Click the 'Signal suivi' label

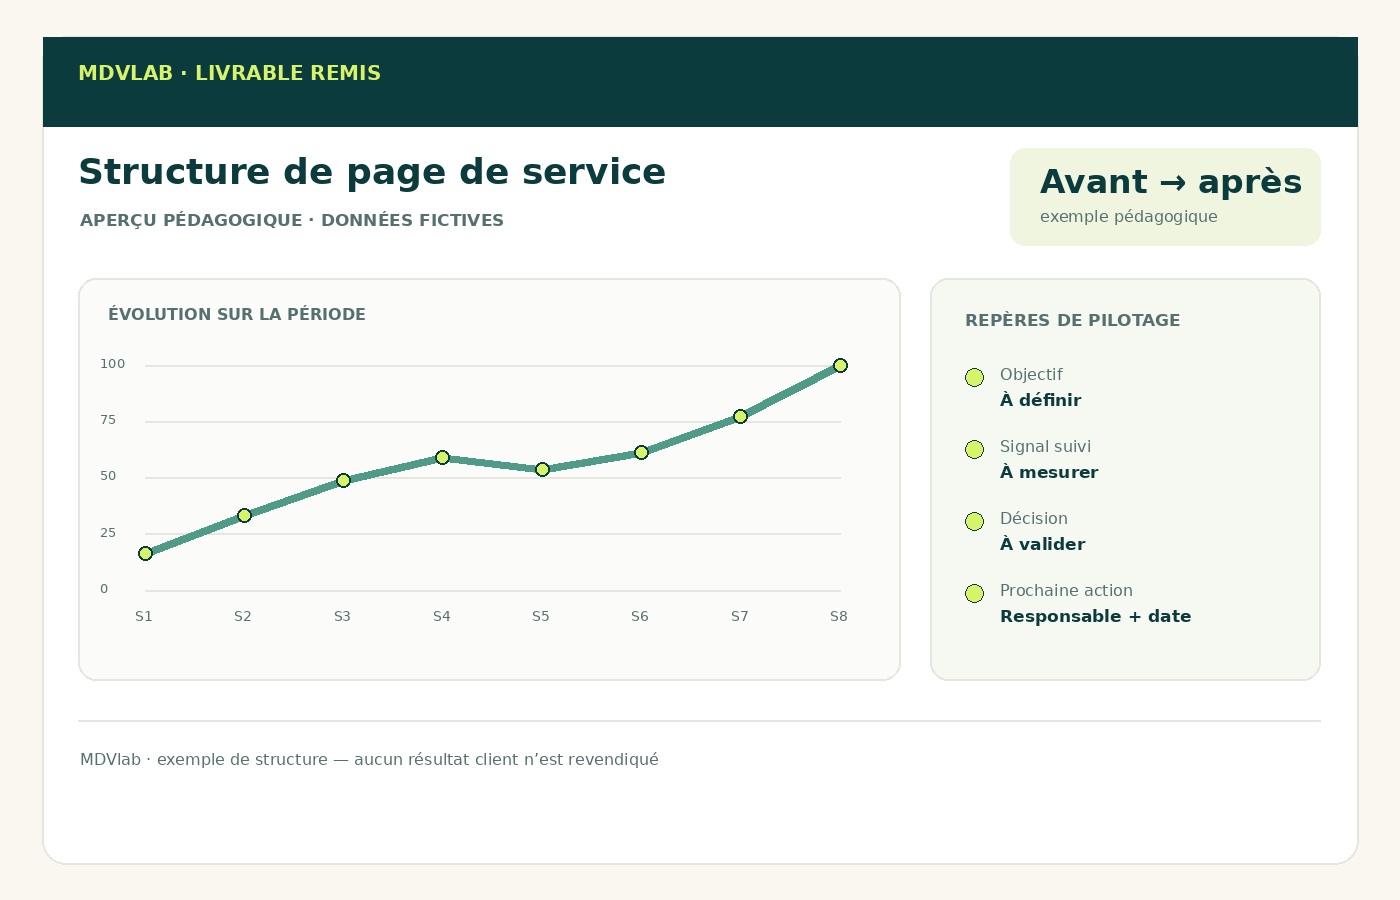pos(1045,446)
